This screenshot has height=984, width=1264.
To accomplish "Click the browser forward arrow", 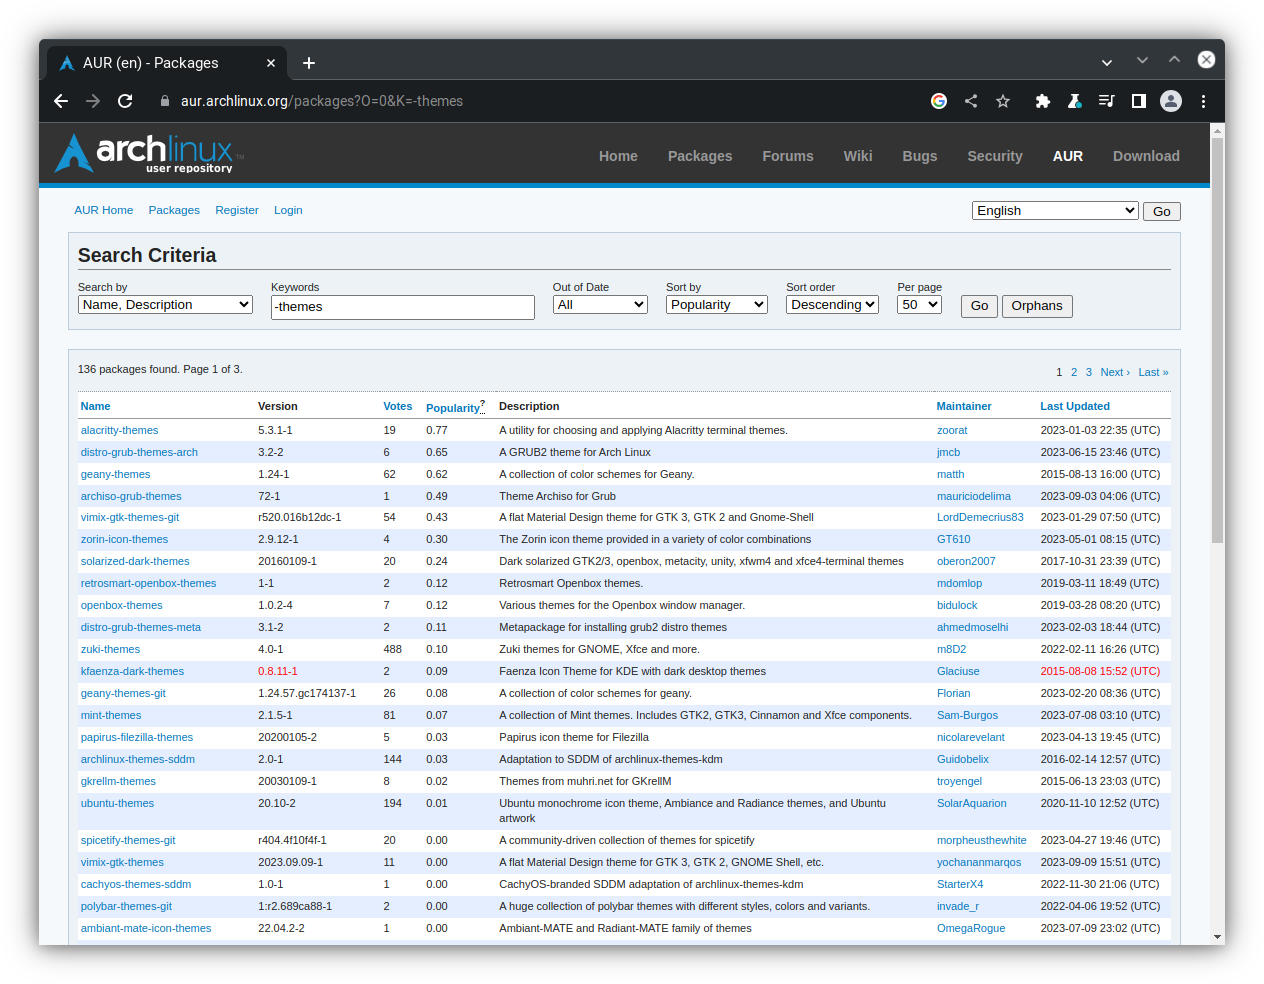I will coord(93,101).
